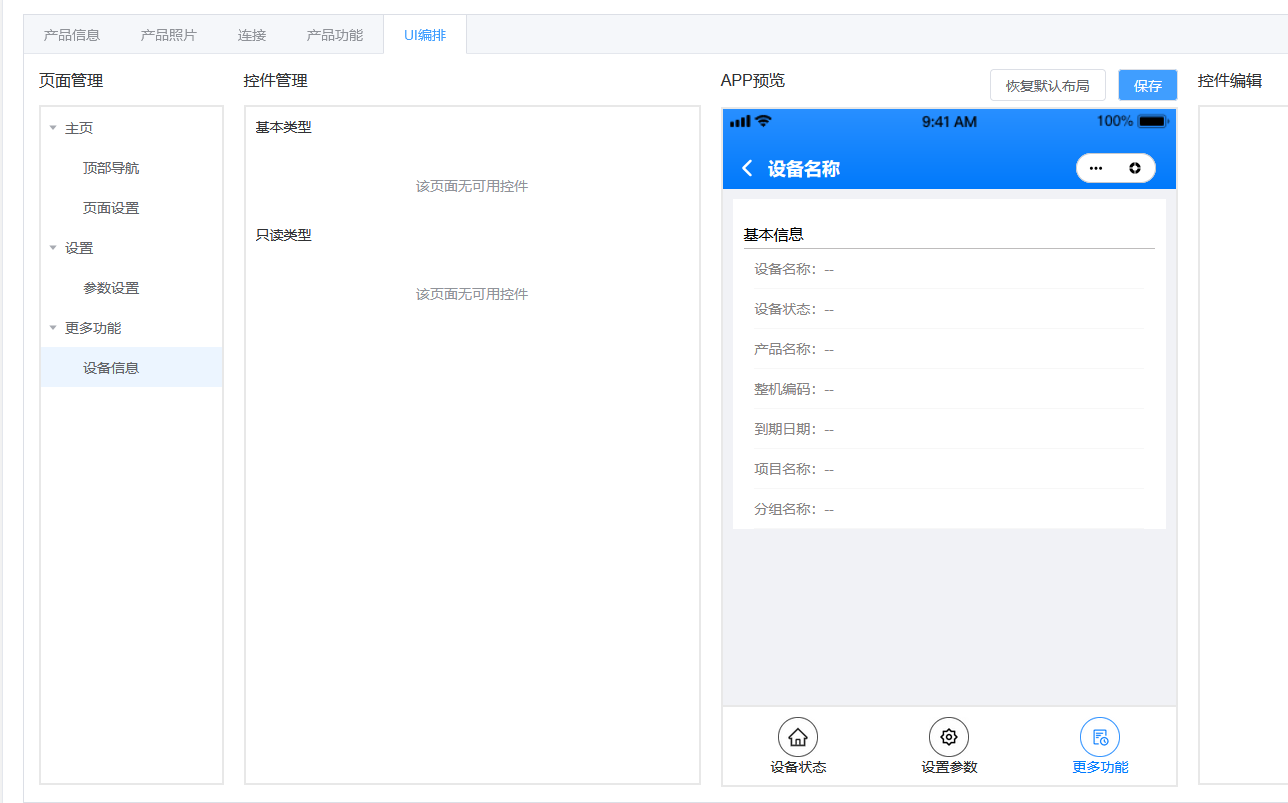Click the 设备状态 row in the preview
Image resolution: width=1288 pixels, height=803 pixels.
[949, 309]
